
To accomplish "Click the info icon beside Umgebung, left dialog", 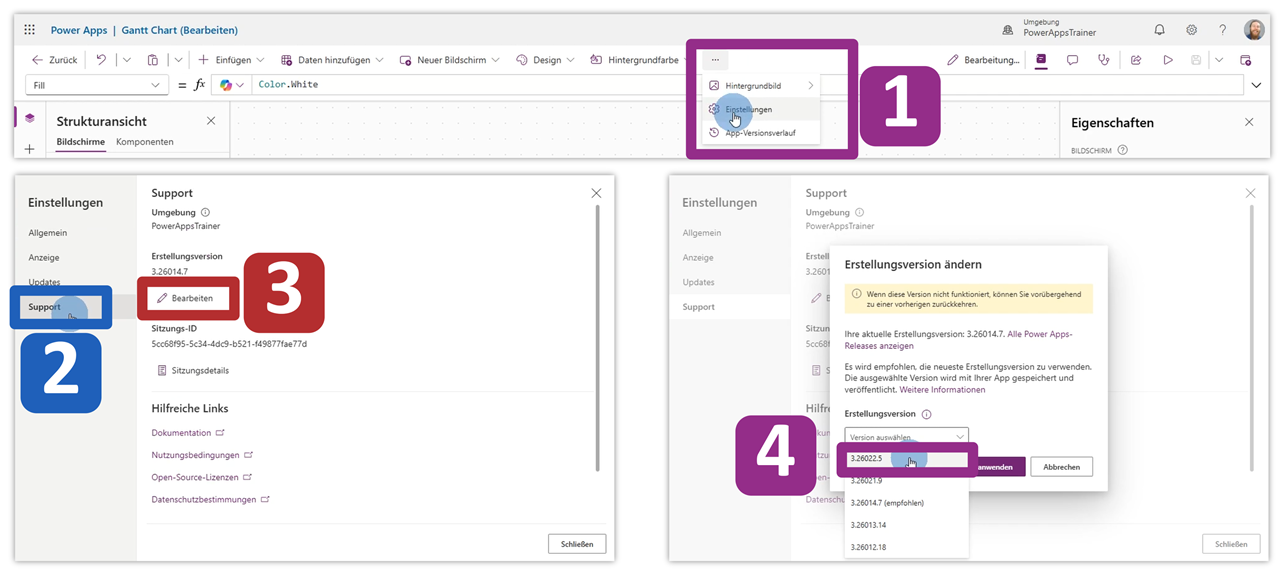I will tap(206, 213).
